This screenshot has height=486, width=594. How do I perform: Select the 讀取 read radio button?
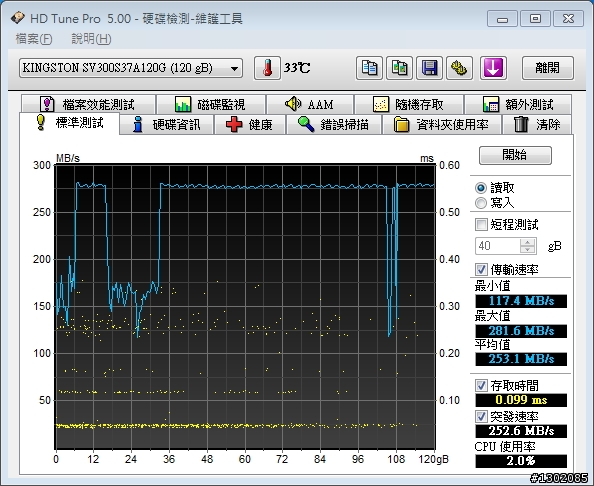[481, 188]
